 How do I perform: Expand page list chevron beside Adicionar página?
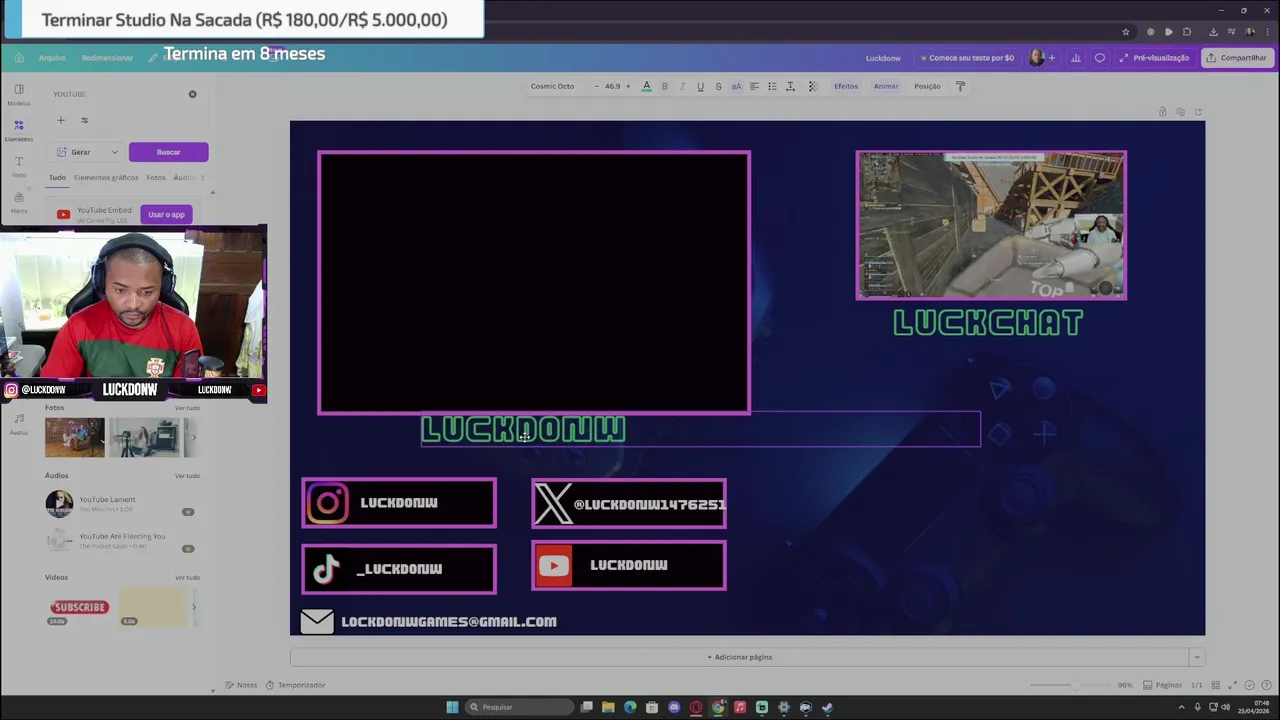pos(1196,657)
